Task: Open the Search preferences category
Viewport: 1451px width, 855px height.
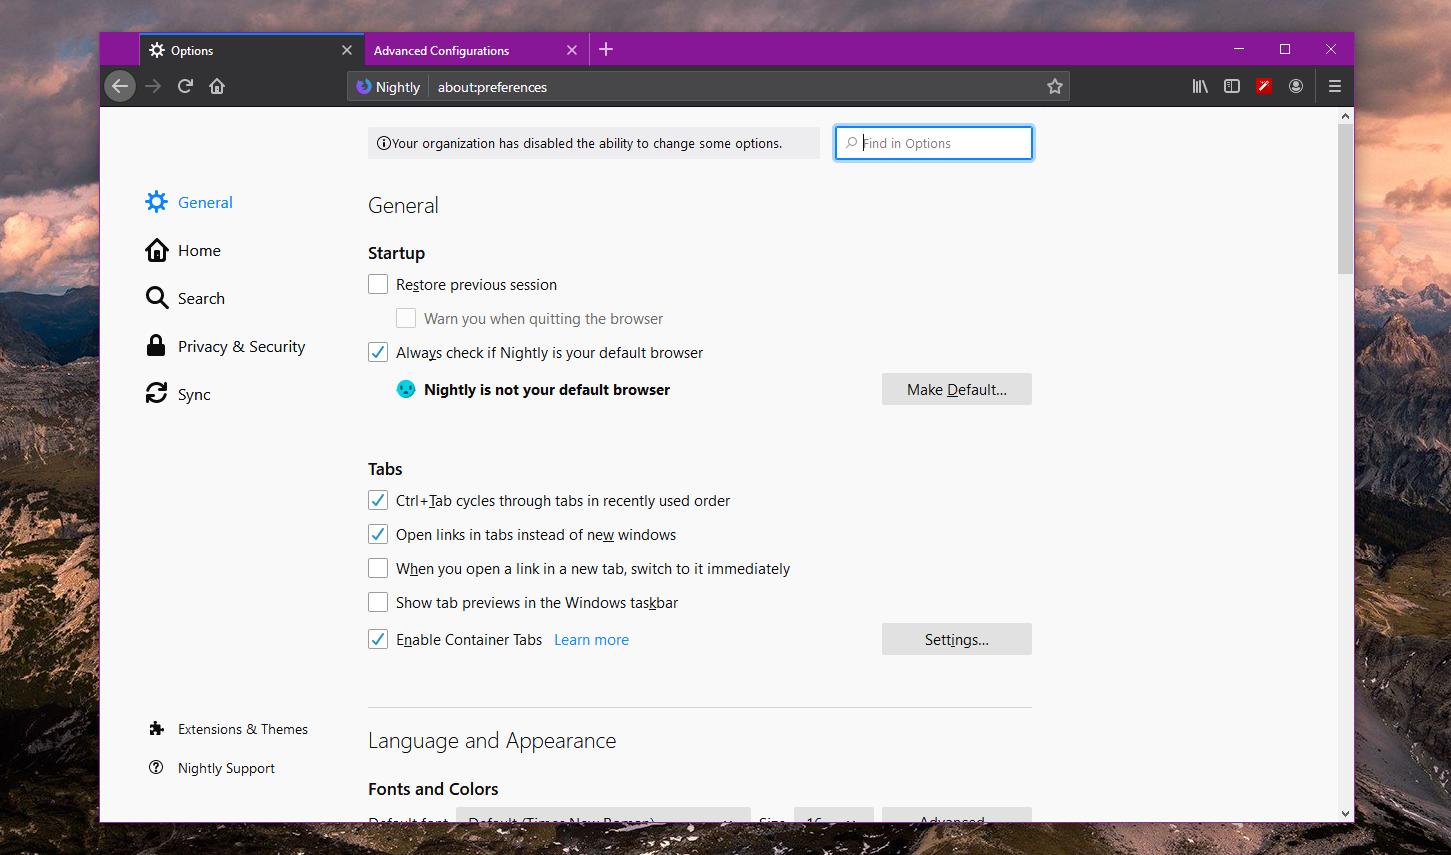Action: (185, 298)
